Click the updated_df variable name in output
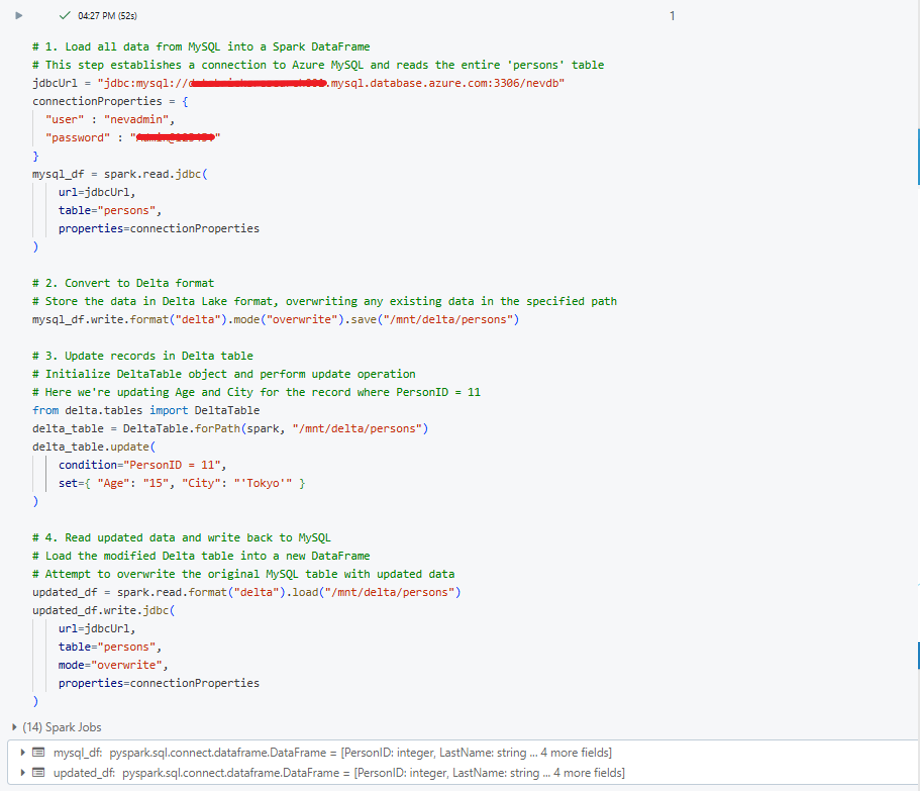 click(83, 773)
